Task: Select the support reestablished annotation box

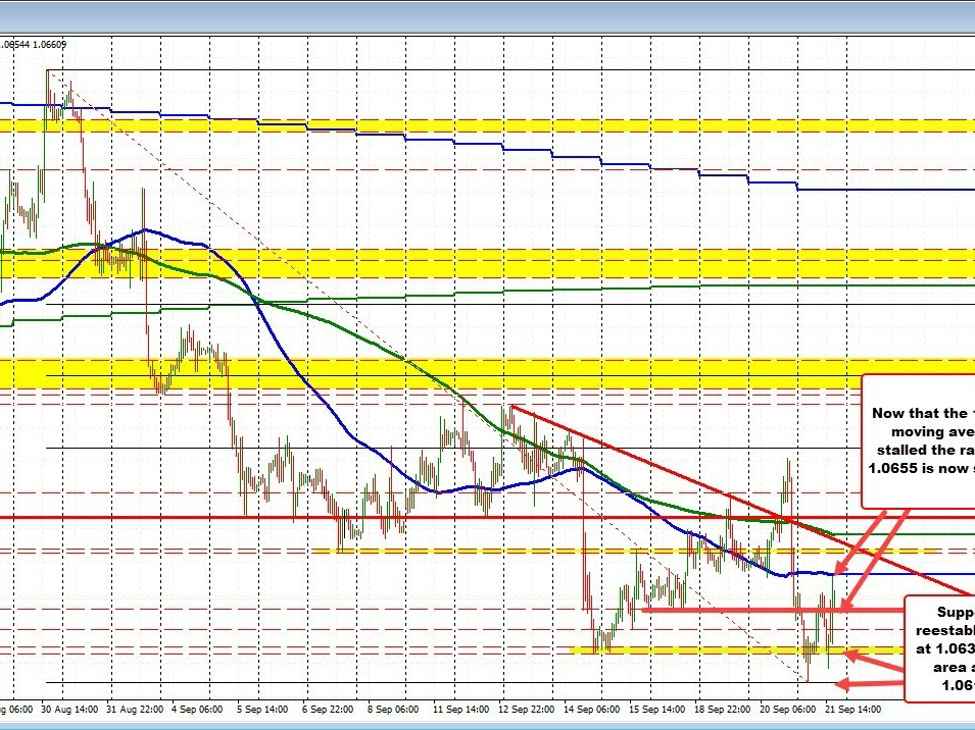Action: (939, 646)
